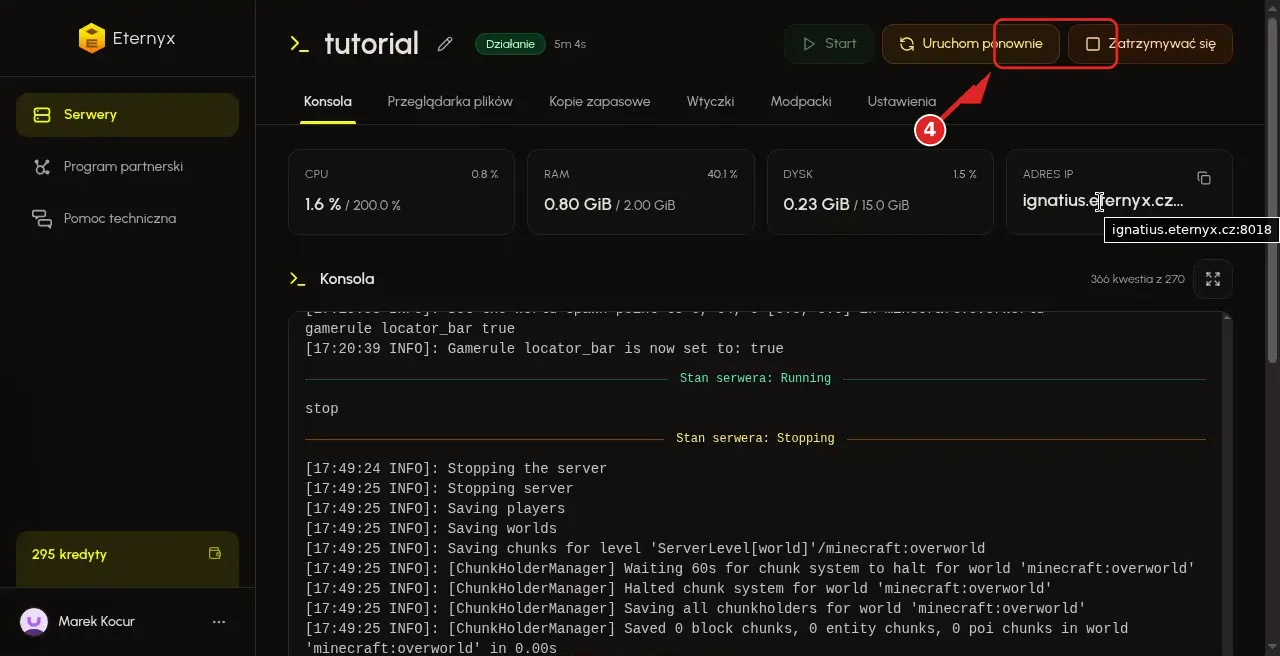Click the Program partnerski icon
Viewport: 1280px width, 656px height.
(42, 167)
